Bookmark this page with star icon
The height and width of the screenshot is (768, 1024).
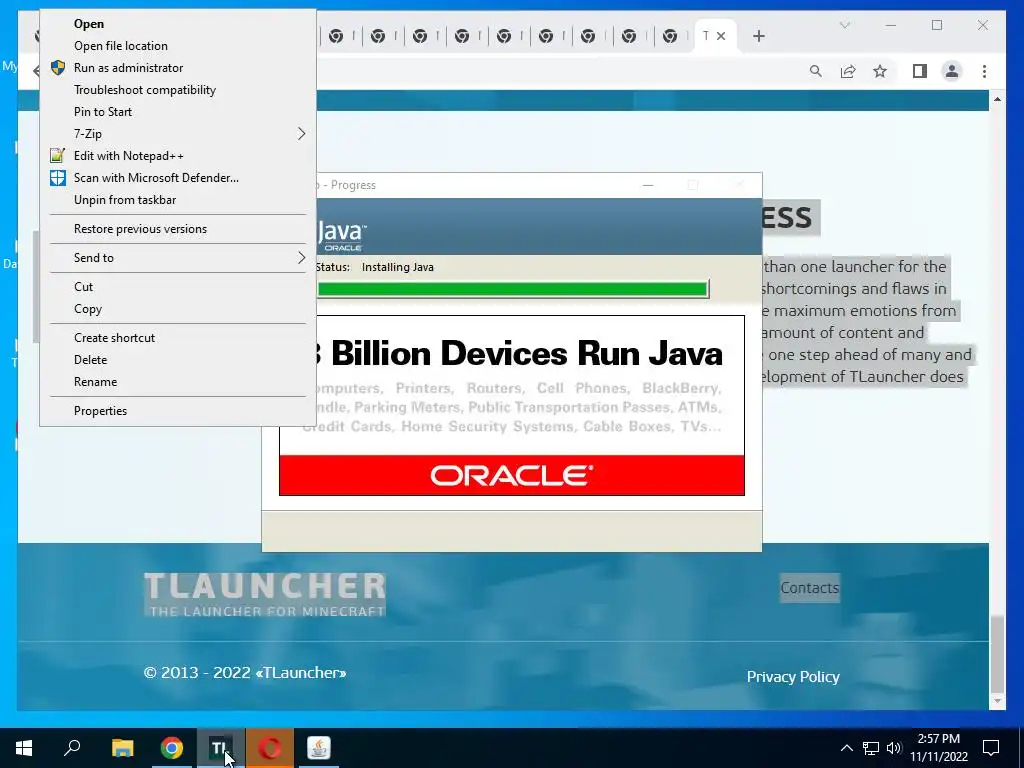[880, 71]
